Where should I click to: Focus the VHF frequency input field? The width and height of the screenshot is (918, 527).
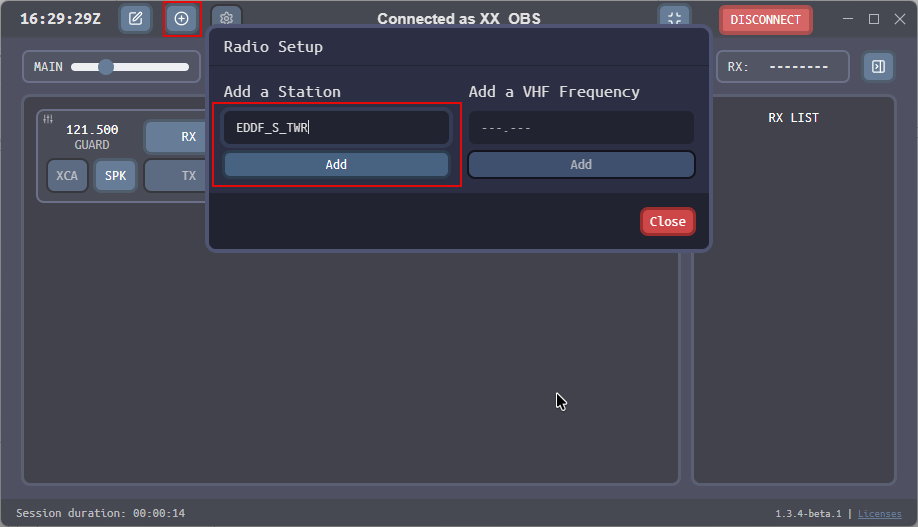point(581,128)
